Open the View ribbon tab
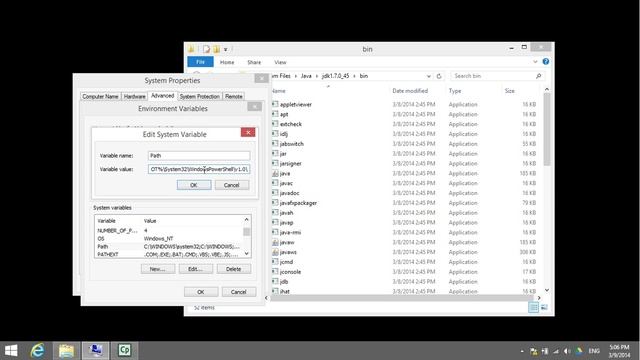 click(x=280, y=62)
